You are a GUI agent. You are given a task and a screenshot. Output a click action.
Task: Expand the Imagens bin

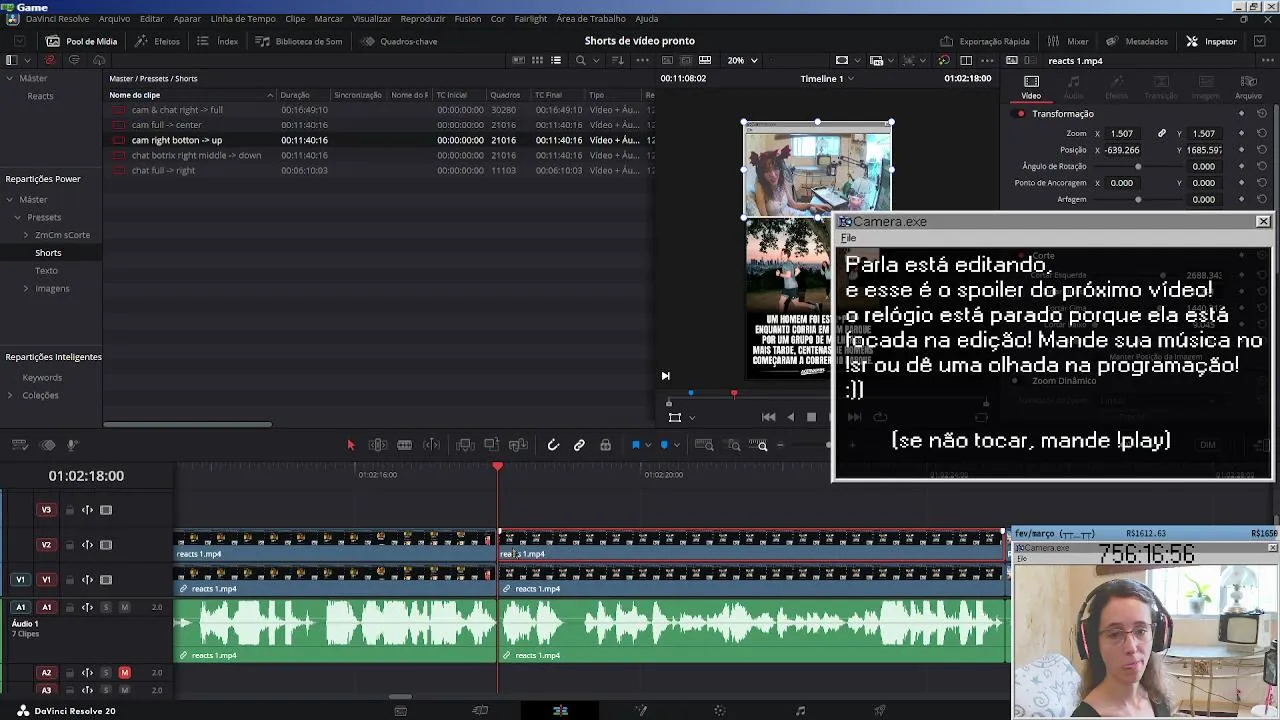click(26, 289)
